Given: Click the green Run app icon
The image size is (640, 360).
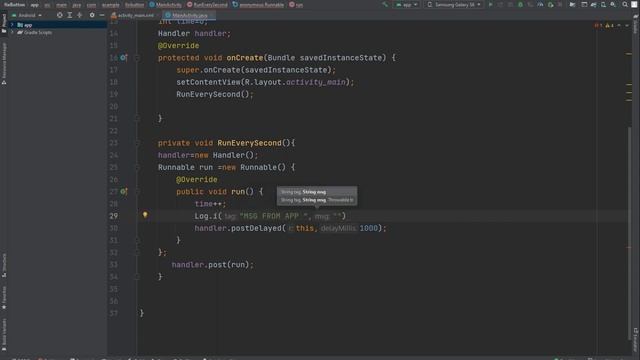Looking at the screenshot, I should point(490,5).
